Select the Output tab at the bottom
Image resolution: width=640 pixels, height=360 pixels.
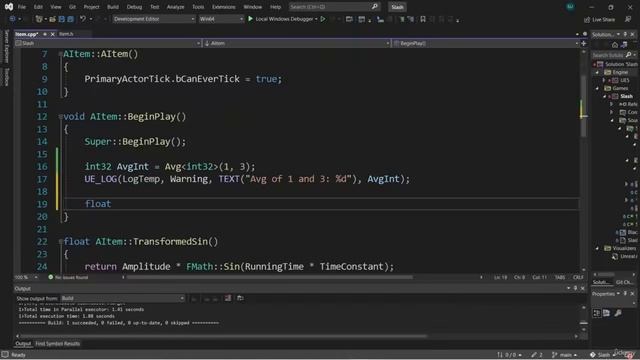pos(23,344)
